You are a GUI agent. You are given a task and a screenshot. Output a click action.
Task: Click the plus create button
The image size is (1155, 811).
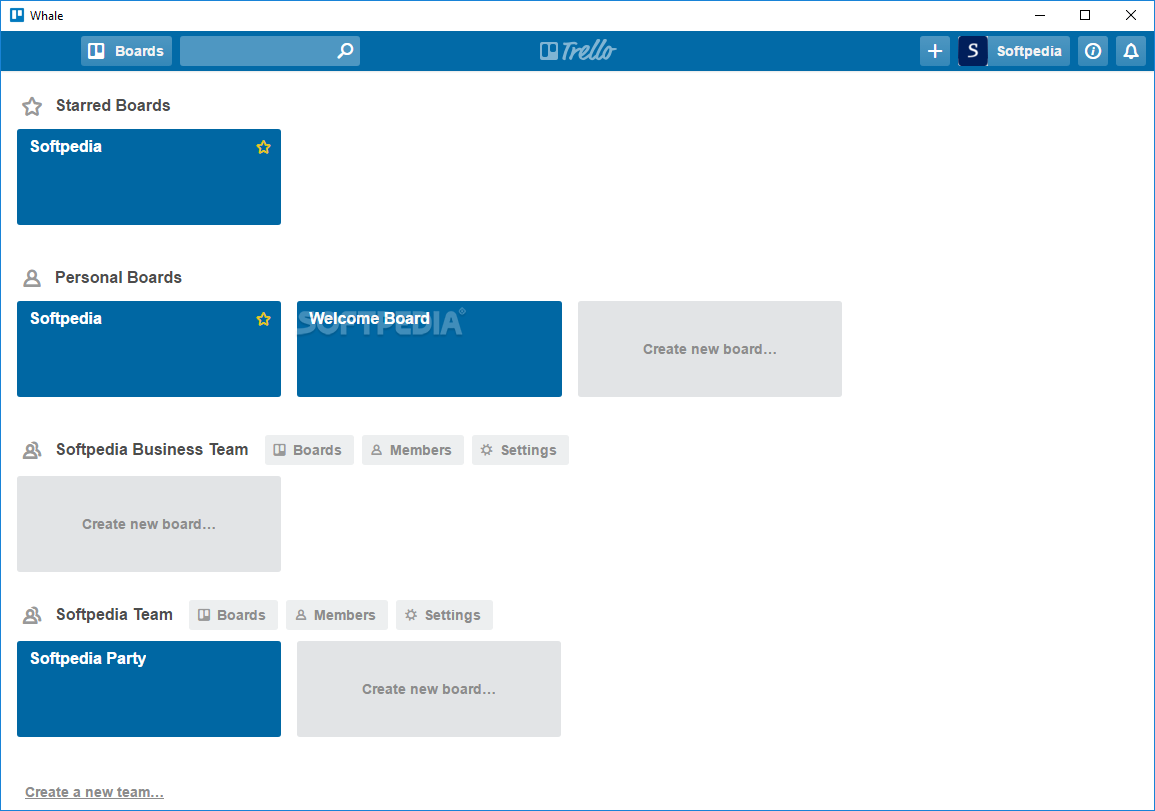(x=935, y=51)
